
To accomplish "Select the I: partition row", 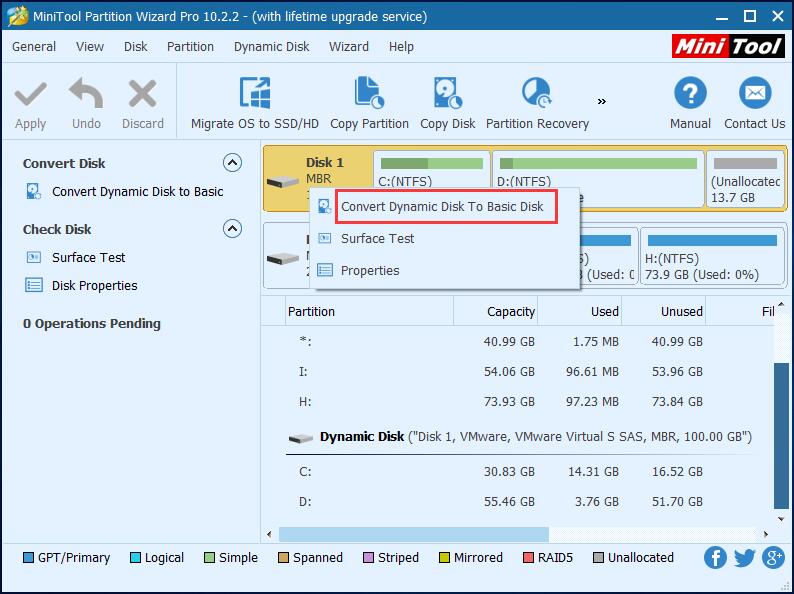I will (x=518, y=372).
